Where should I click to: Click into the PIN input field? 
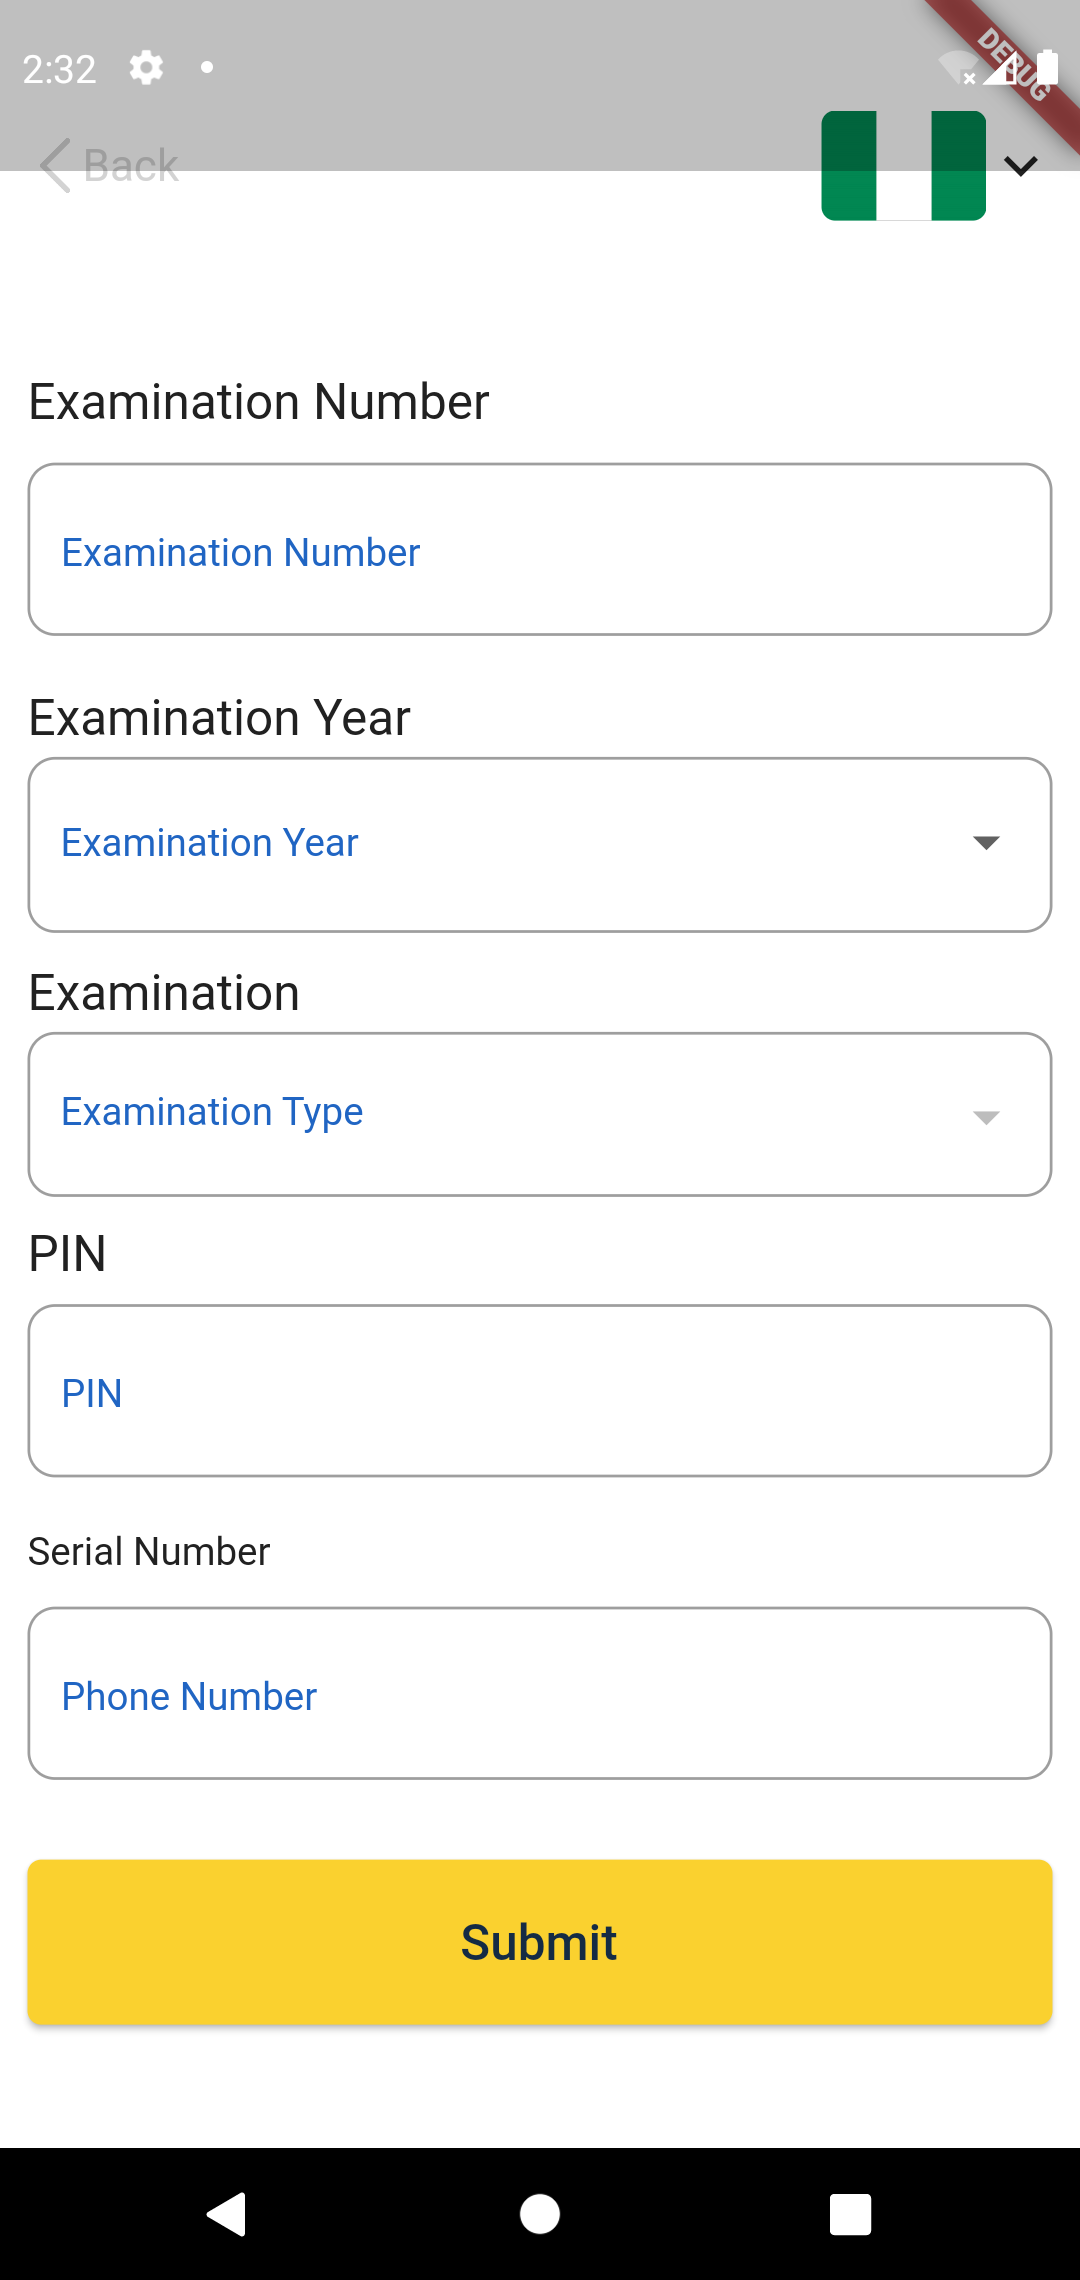[x=540, y=1391]
